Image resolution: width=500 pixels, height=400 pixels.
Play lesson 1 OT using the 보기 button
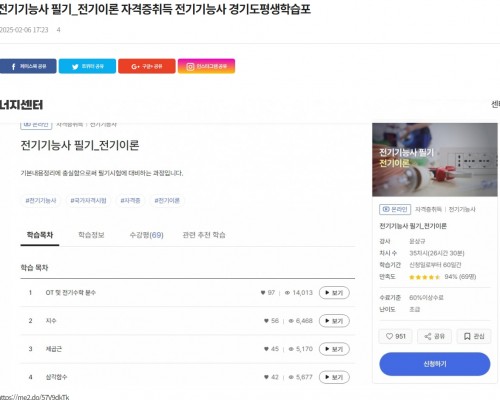pos(334,293)
